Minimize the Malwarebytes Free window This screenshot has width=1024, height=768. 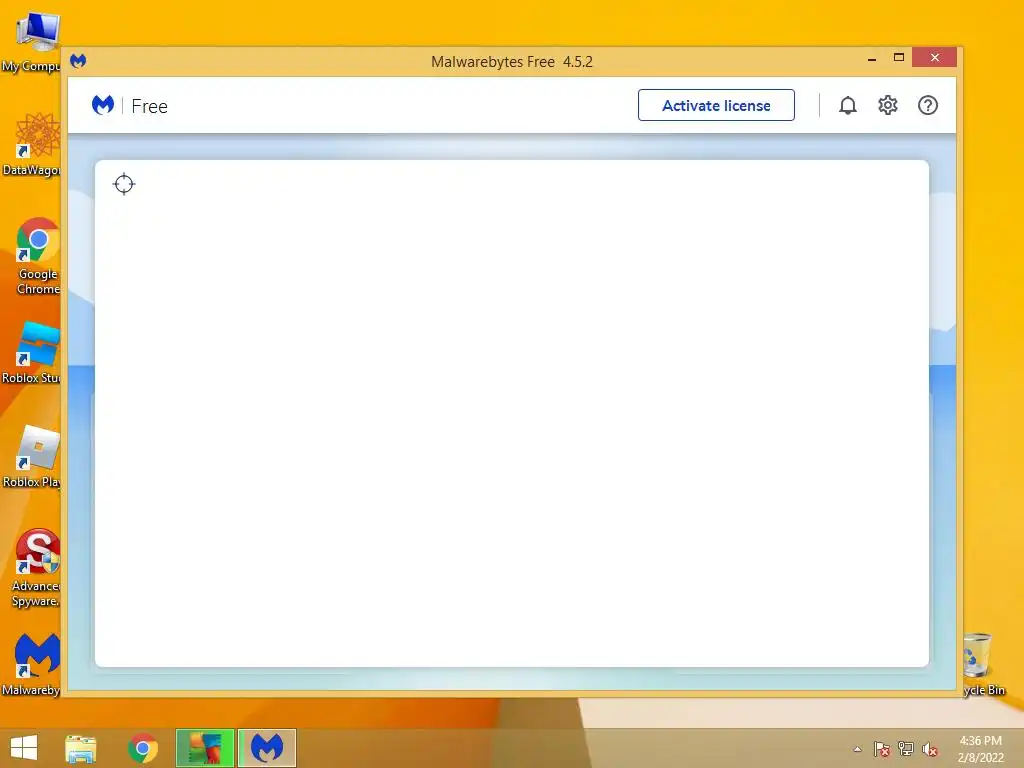click(x=871, y=58)
